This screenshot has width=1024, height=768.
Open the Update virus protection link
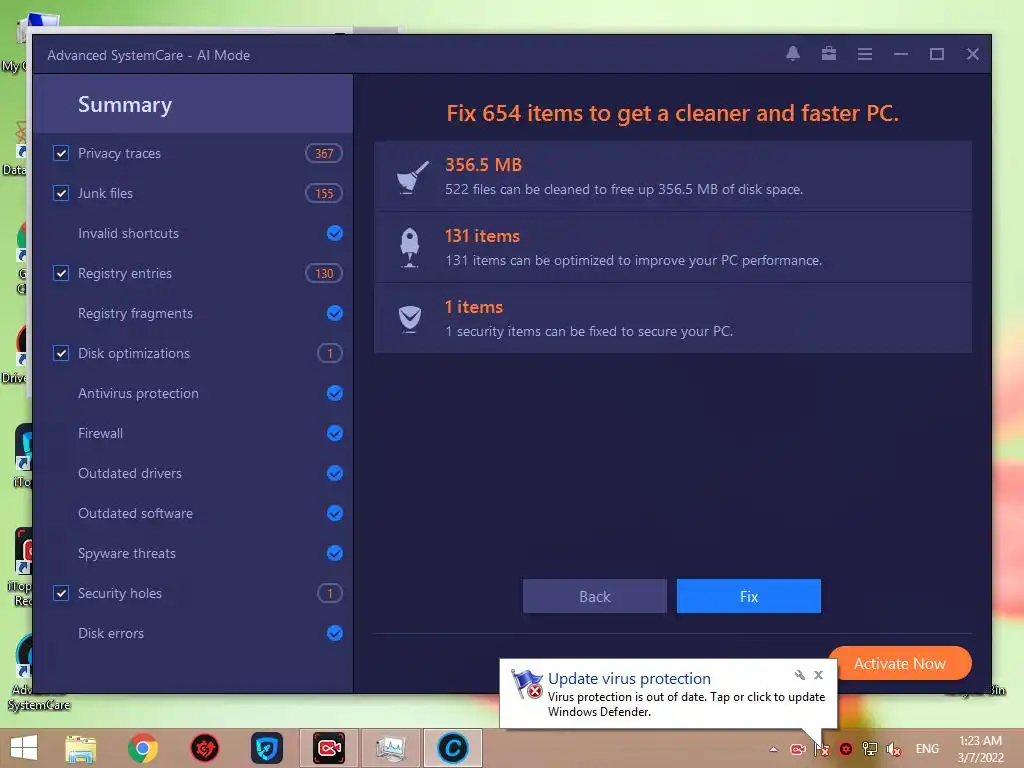click(629, 679)
